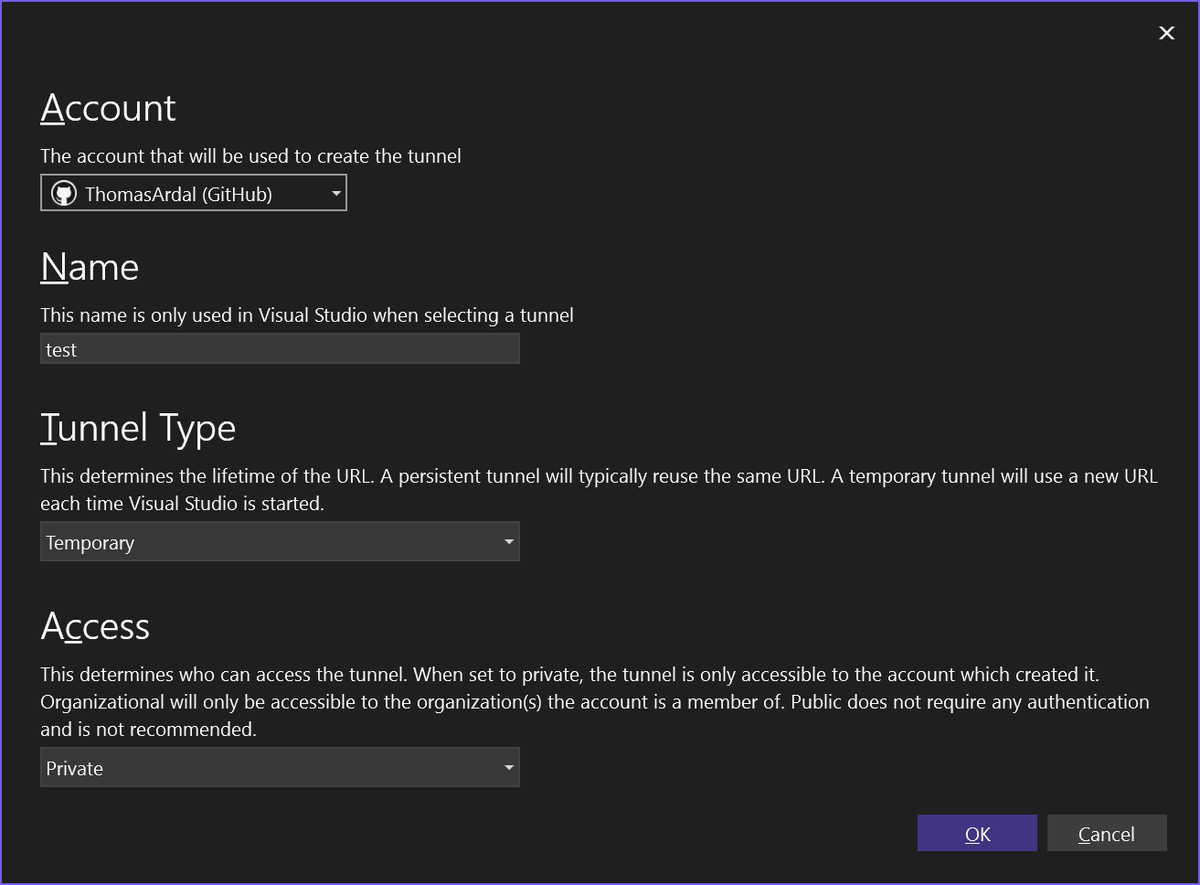Click the access description paragraph
Image resolution: width=1200 pixels, height=885 pixels.
(x=595, y=702)
